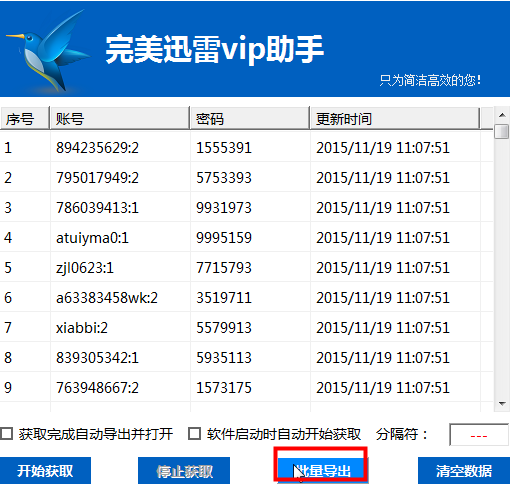Click the blue hummingbird logo icon
The height and width of the screenshot is (490, 510).
tap(47, 51)
